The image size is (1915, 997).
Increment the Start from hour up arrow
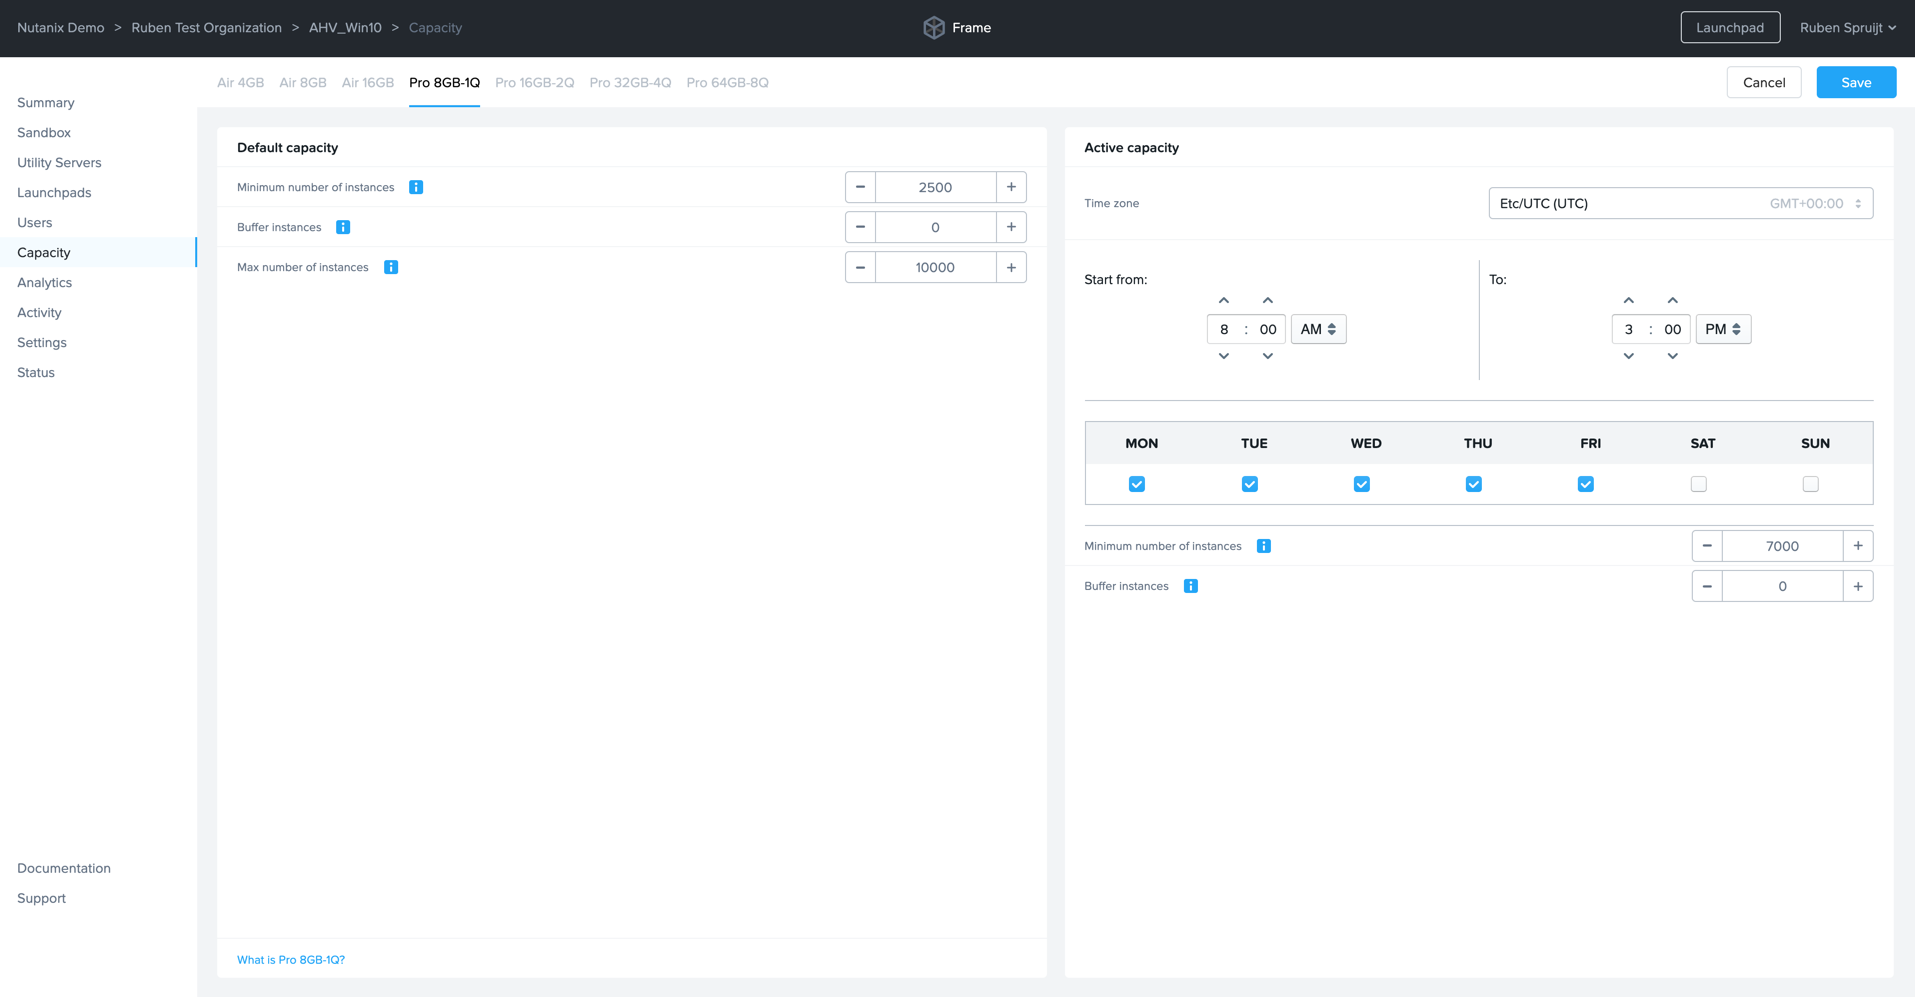point(1224,300)
